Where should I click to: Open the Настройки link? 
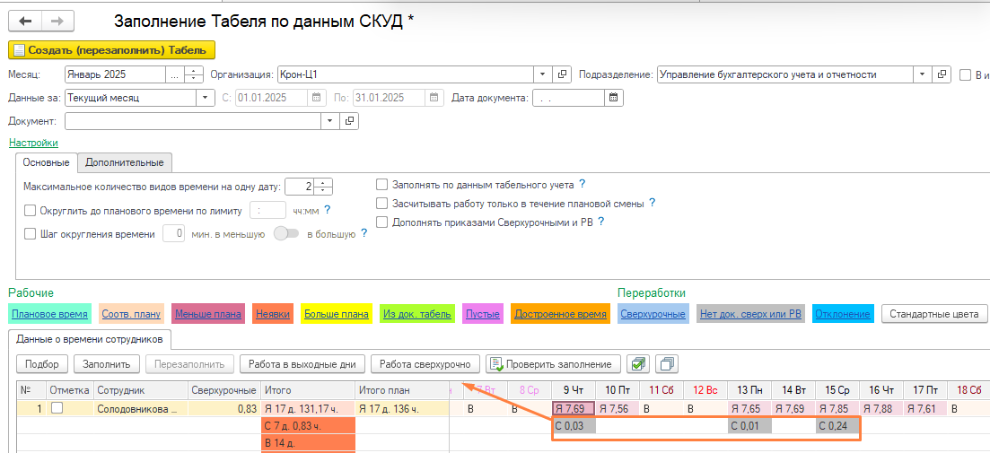(x=27, y=143)
